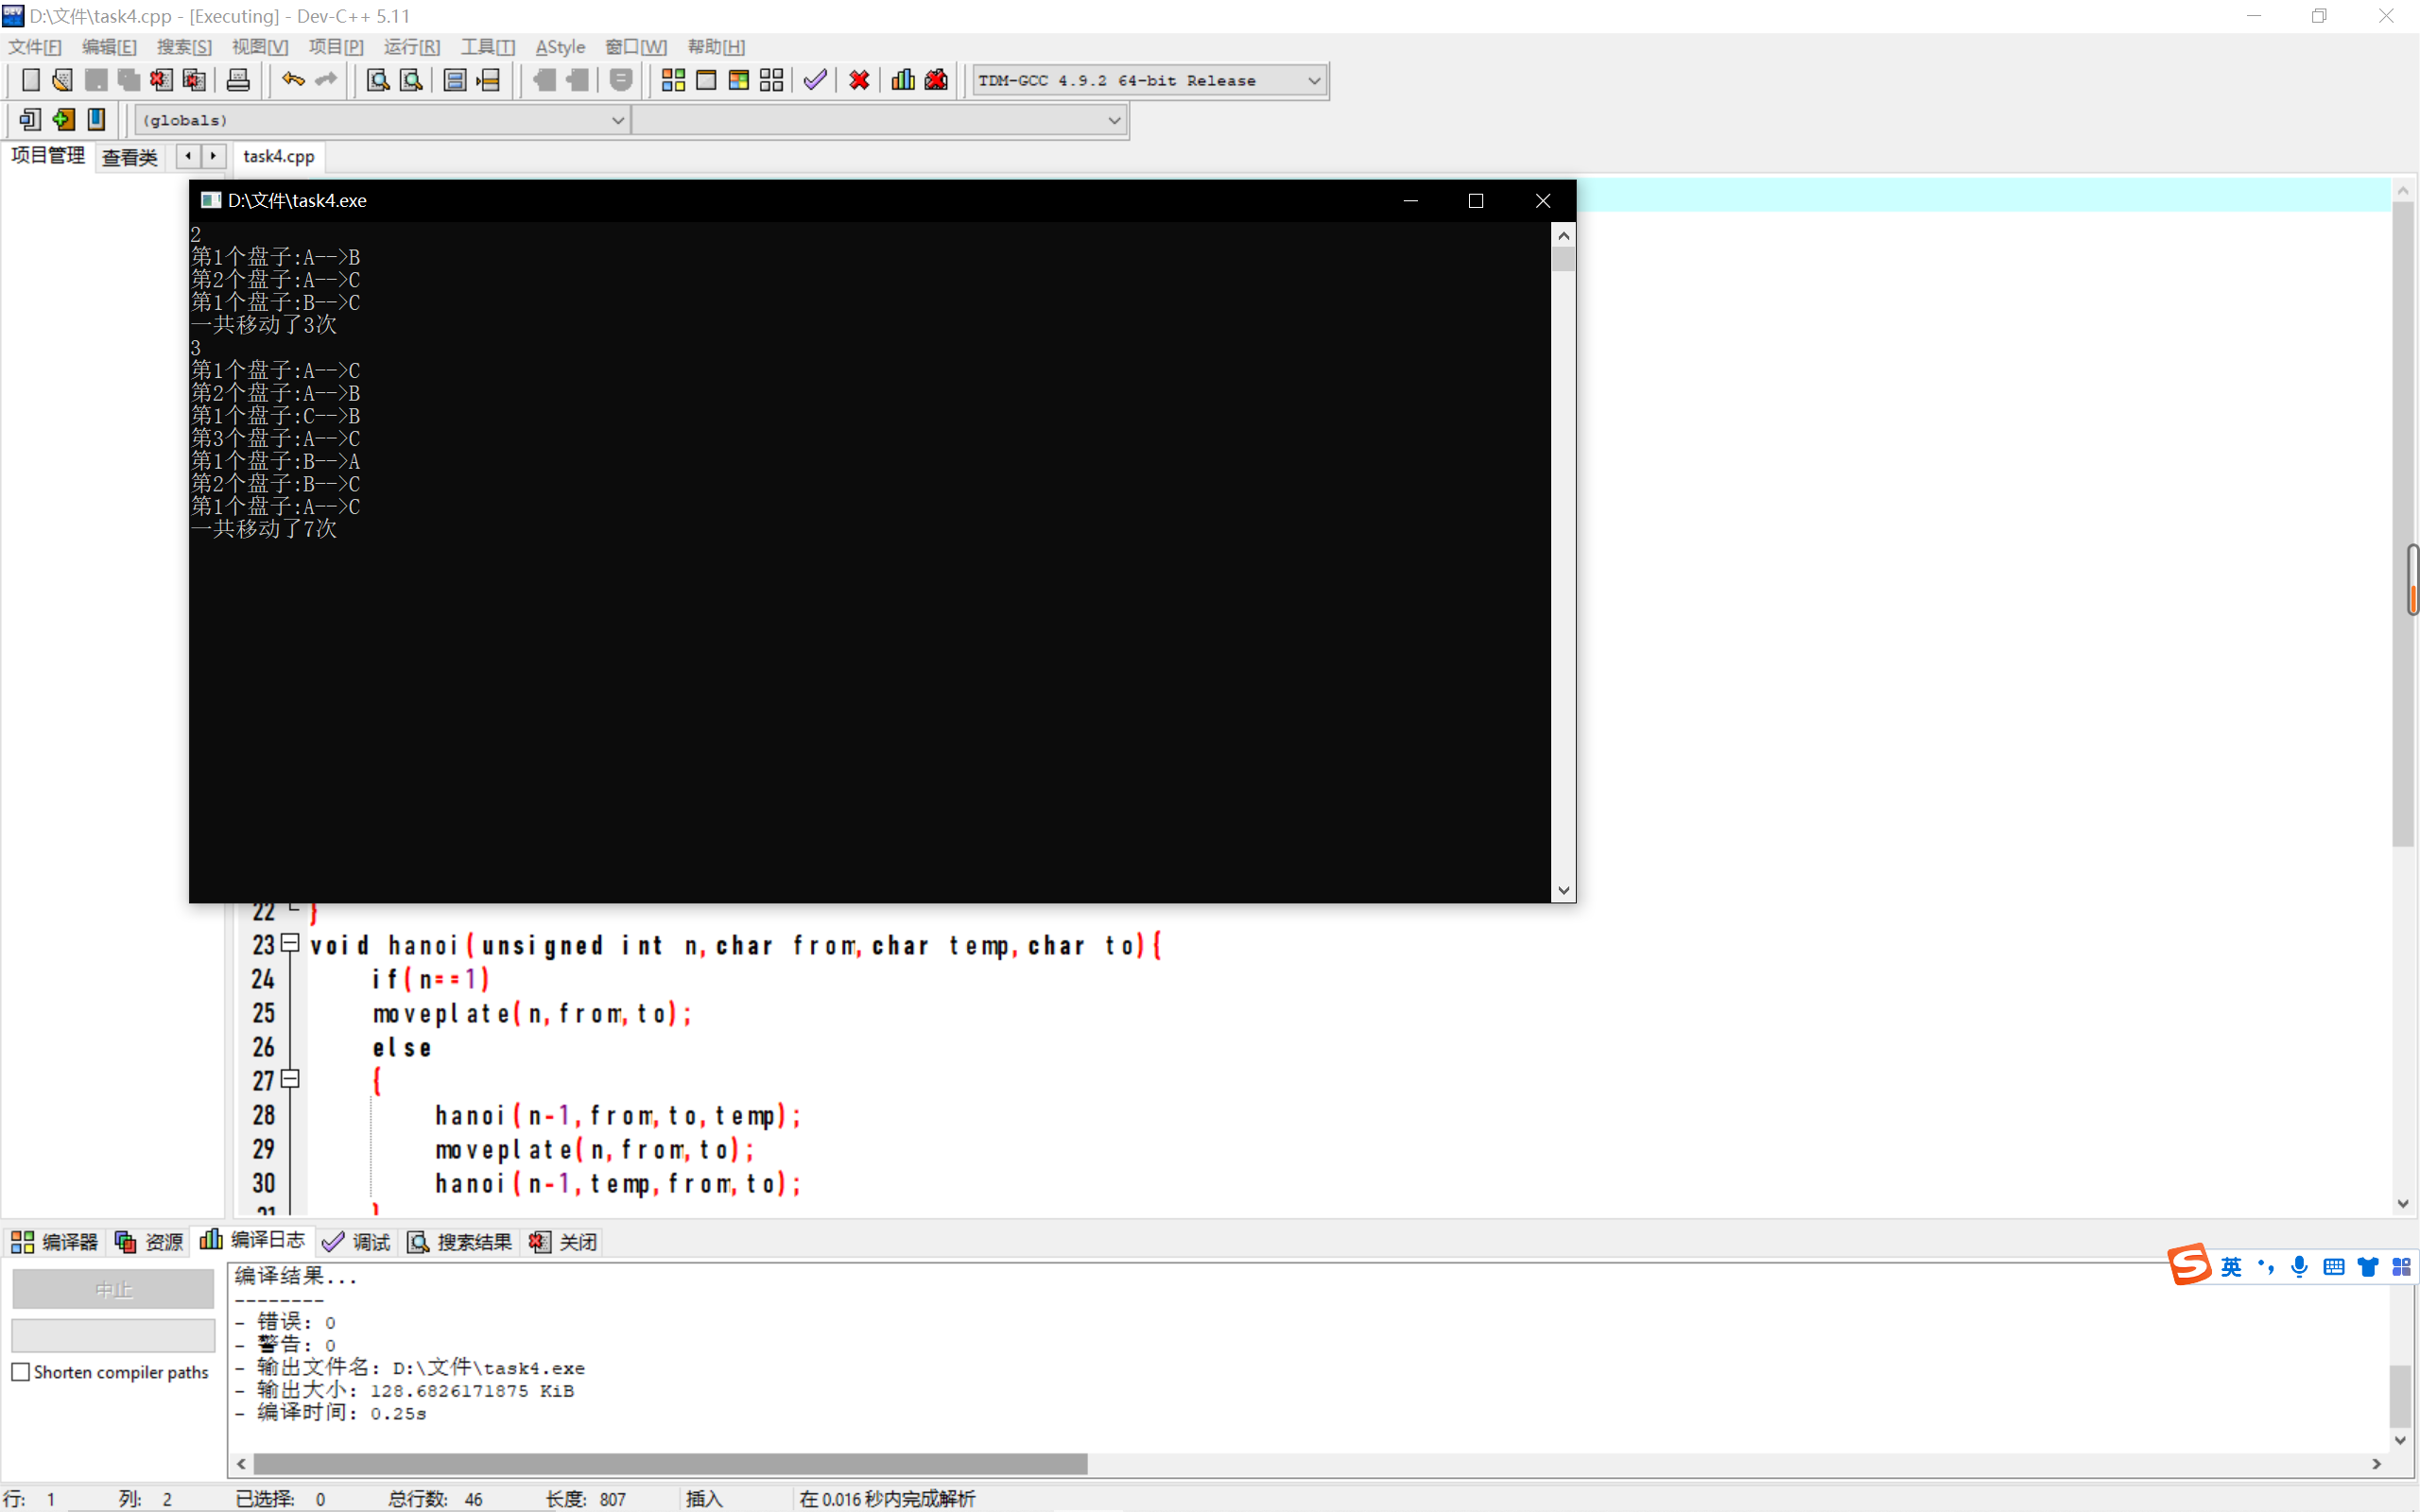Image resolution: width=2420 pixels, height=1512 pixels.
Task: Open the 运行[R] menu
Action: tap(411, 47)
